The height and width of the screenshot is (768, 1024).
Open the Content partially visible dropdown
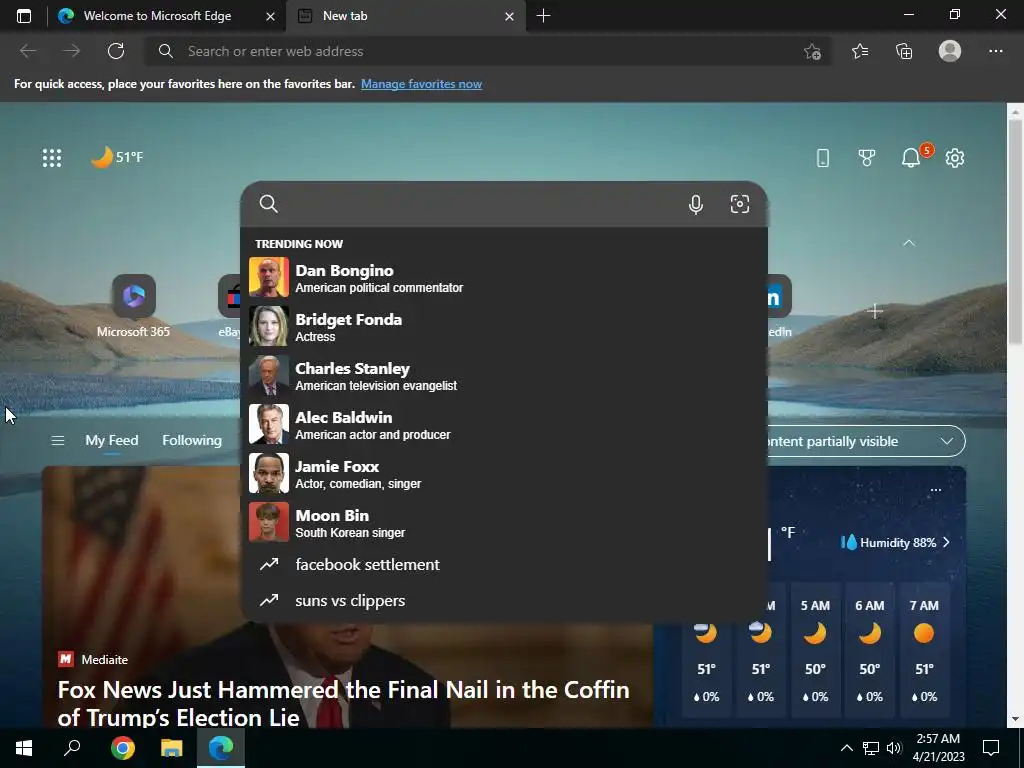coord(866,441)
